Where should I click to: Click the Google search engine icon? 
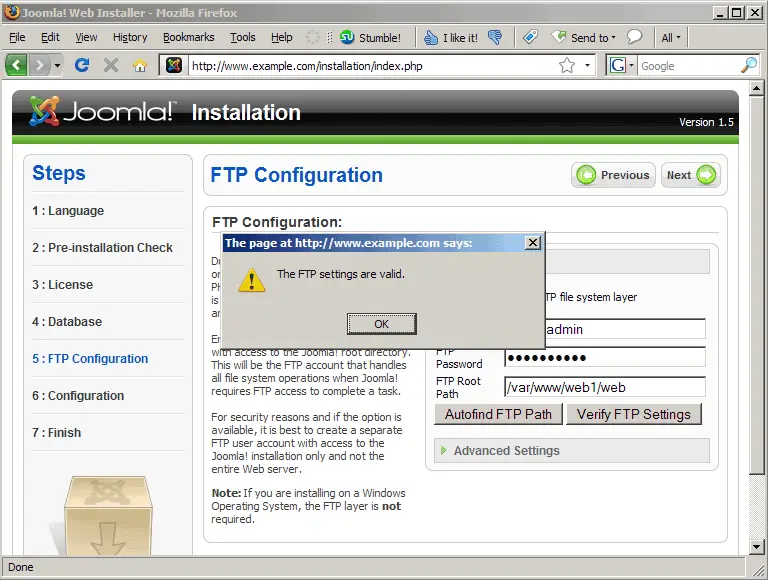click(x=618, y=65)
